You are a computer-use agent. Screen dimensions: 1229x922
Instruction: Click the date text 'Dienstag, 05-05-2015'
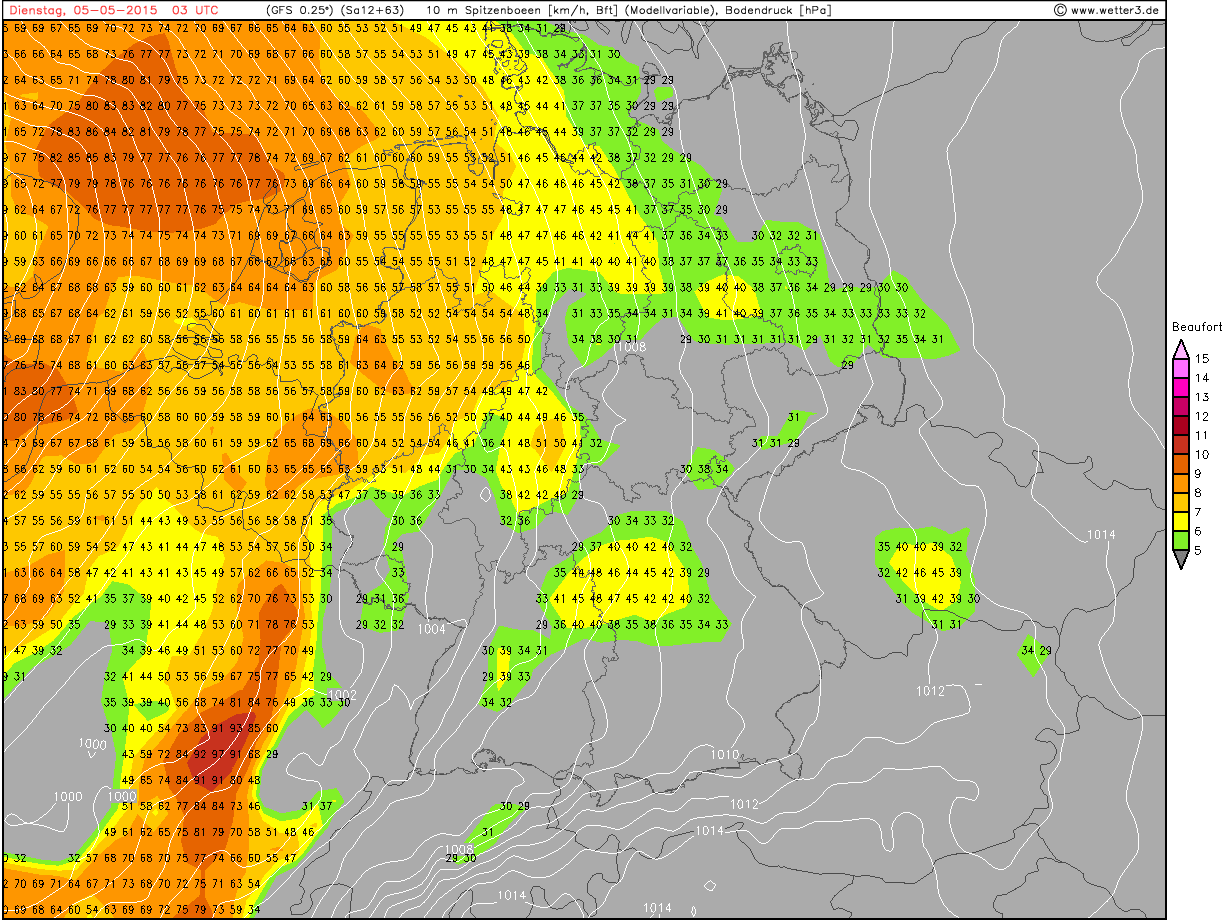82,10
